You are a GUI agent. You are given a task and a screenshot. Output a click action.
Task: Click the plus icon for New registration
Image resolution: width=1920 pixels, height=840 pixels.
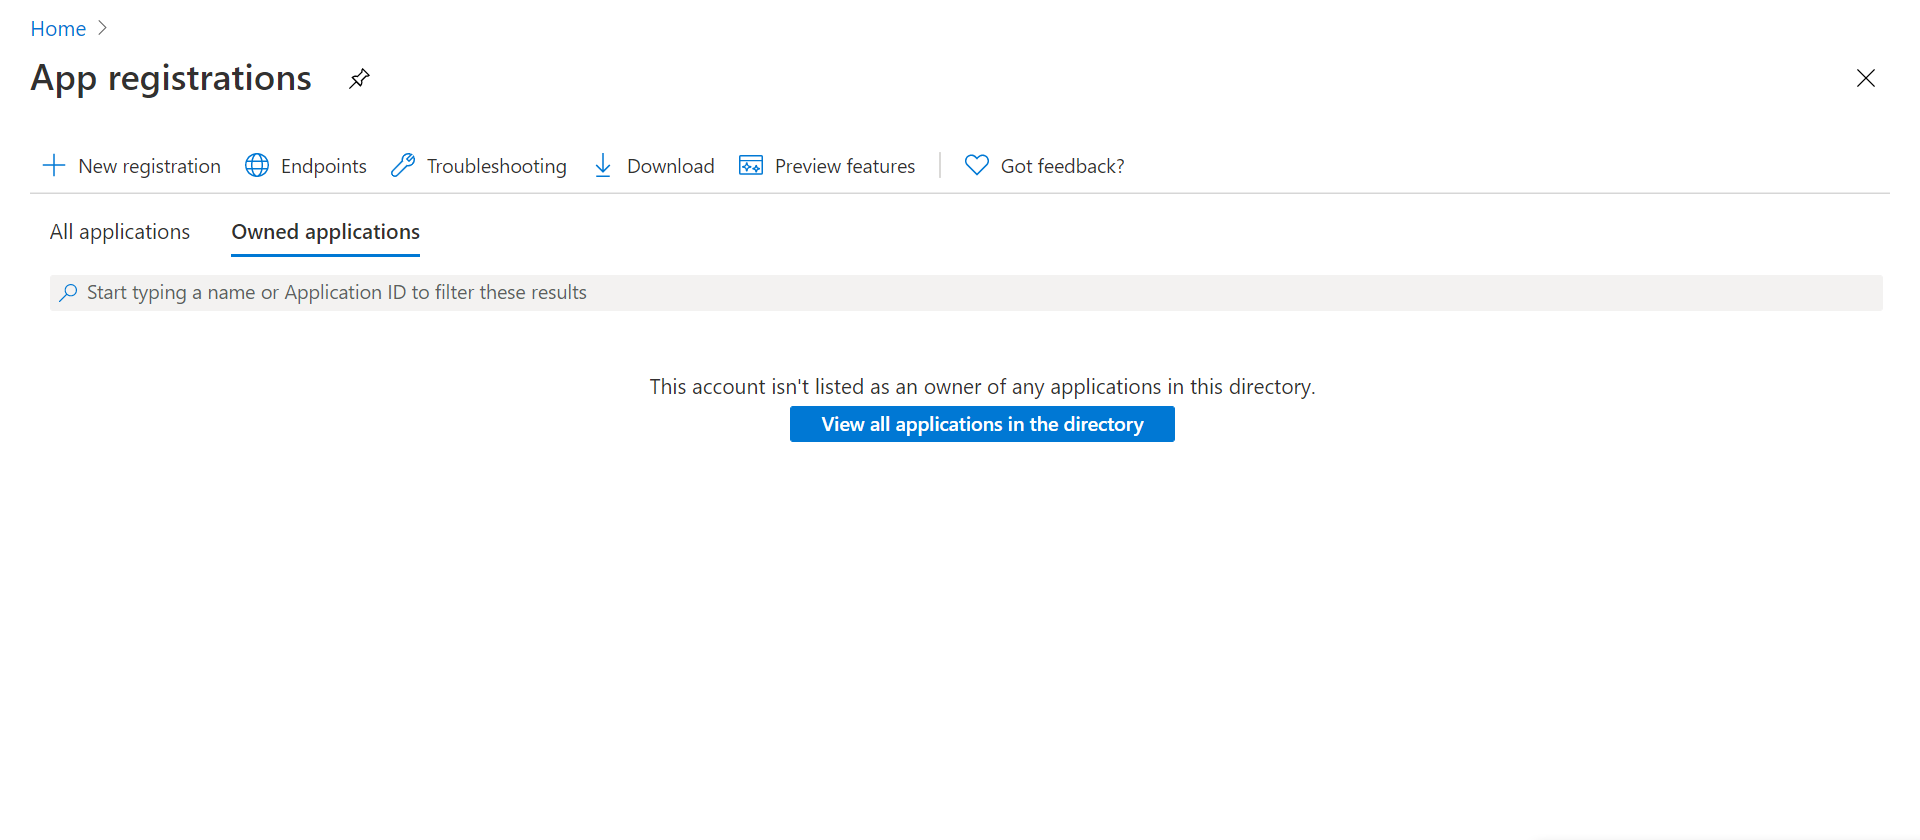54,165
